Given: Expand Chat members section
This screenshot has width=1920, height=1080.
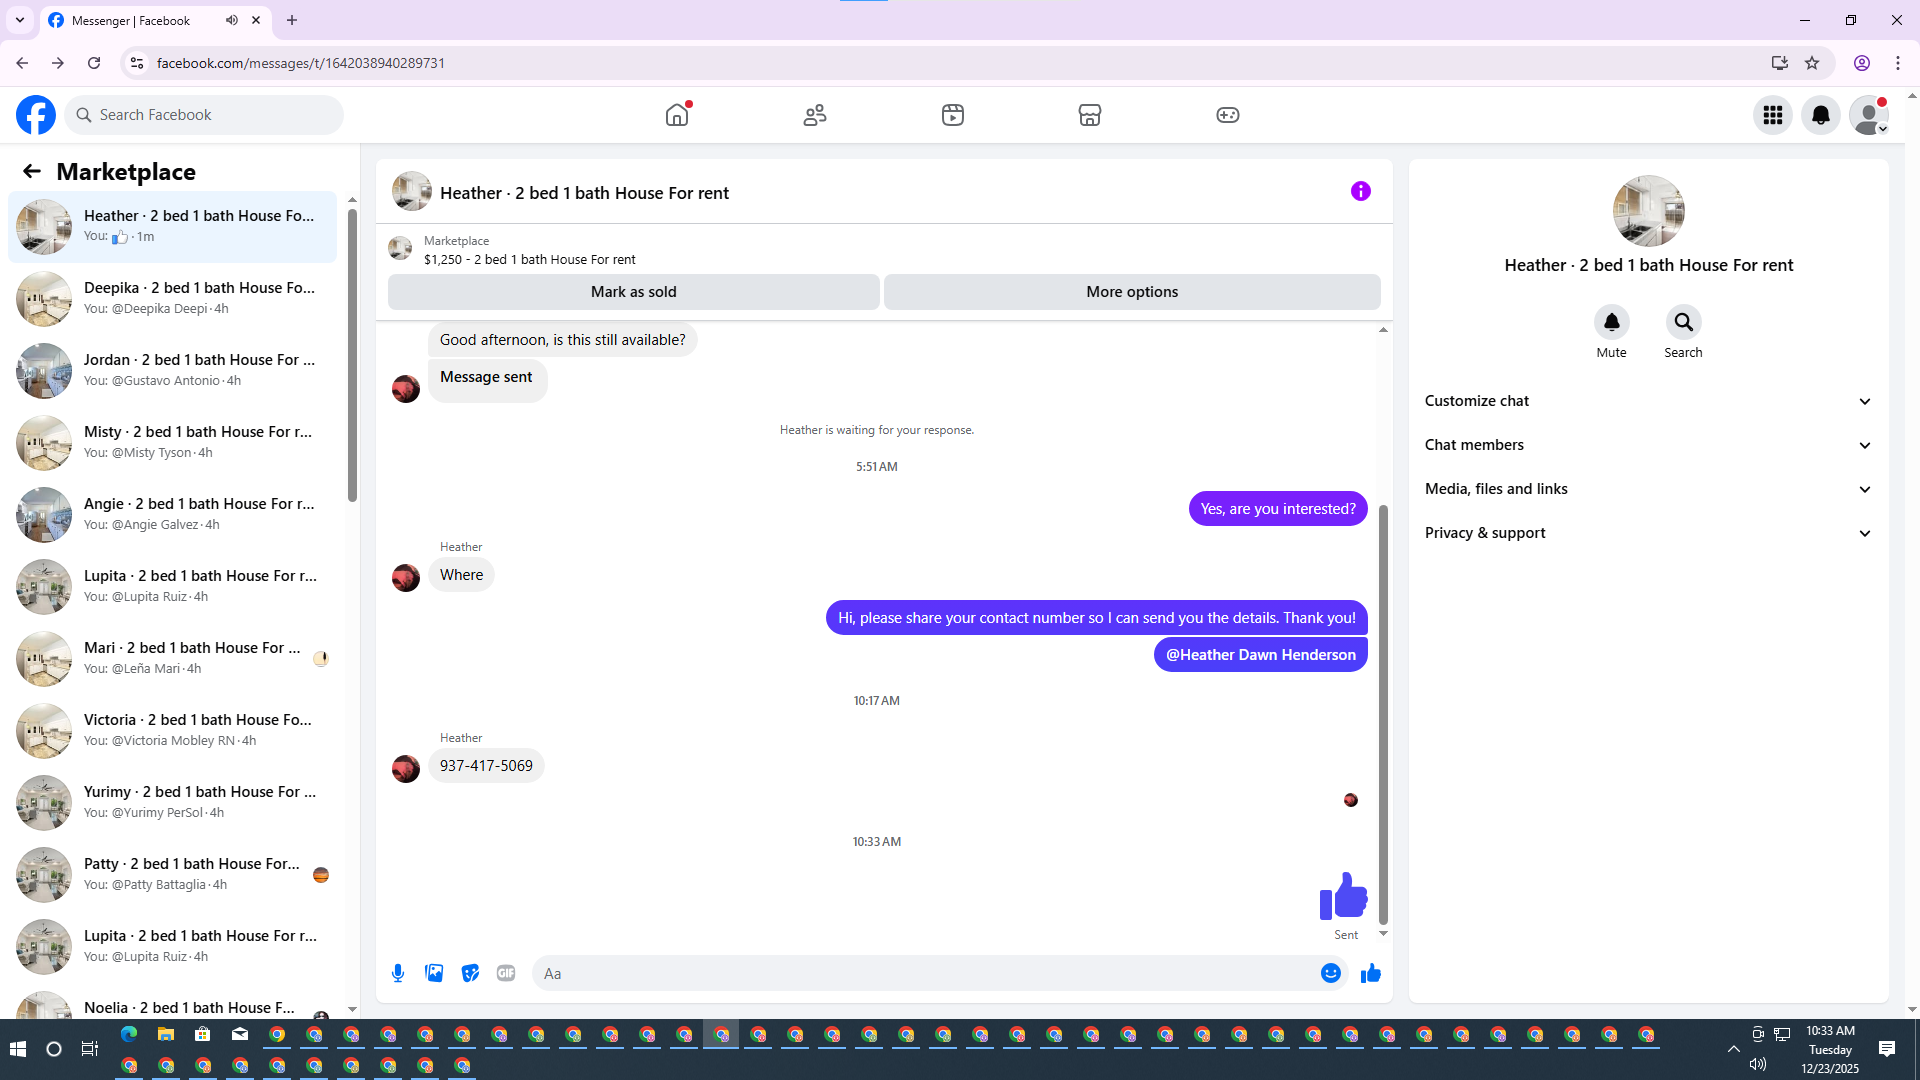Looking at the screenshot, I should click(x=1648, y=445).
